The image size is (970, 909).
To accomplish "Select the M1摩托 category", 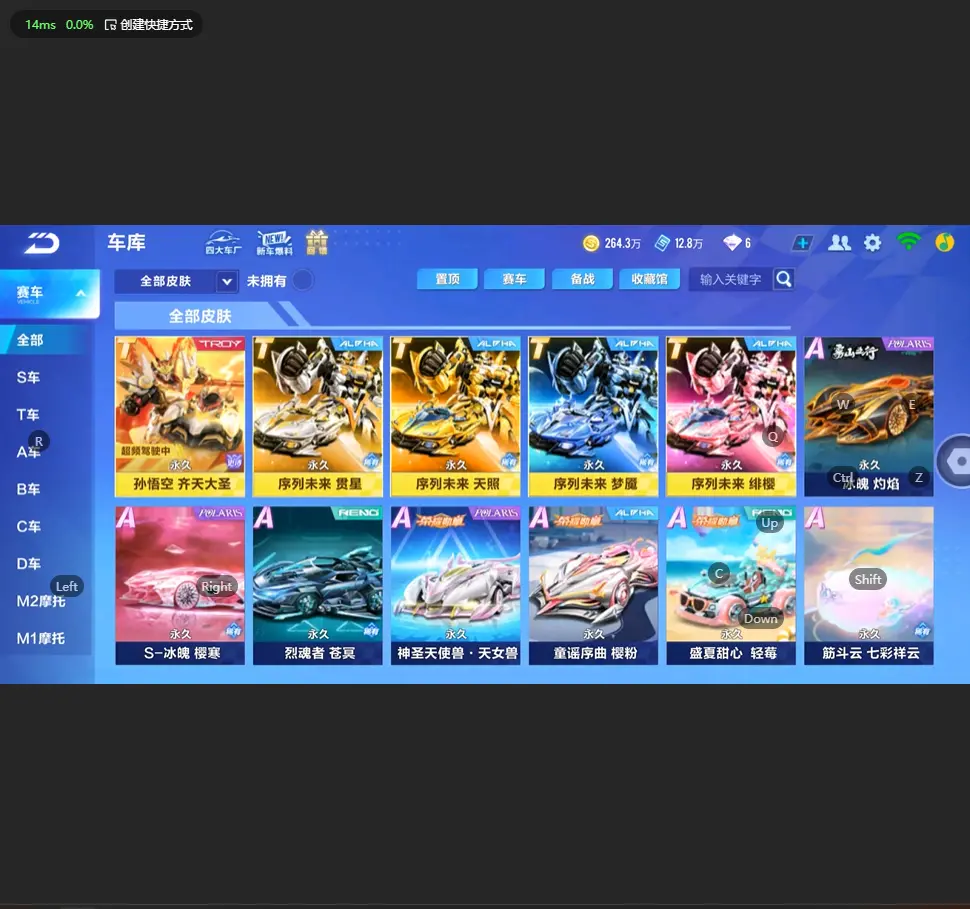I will tap(41, 638).
